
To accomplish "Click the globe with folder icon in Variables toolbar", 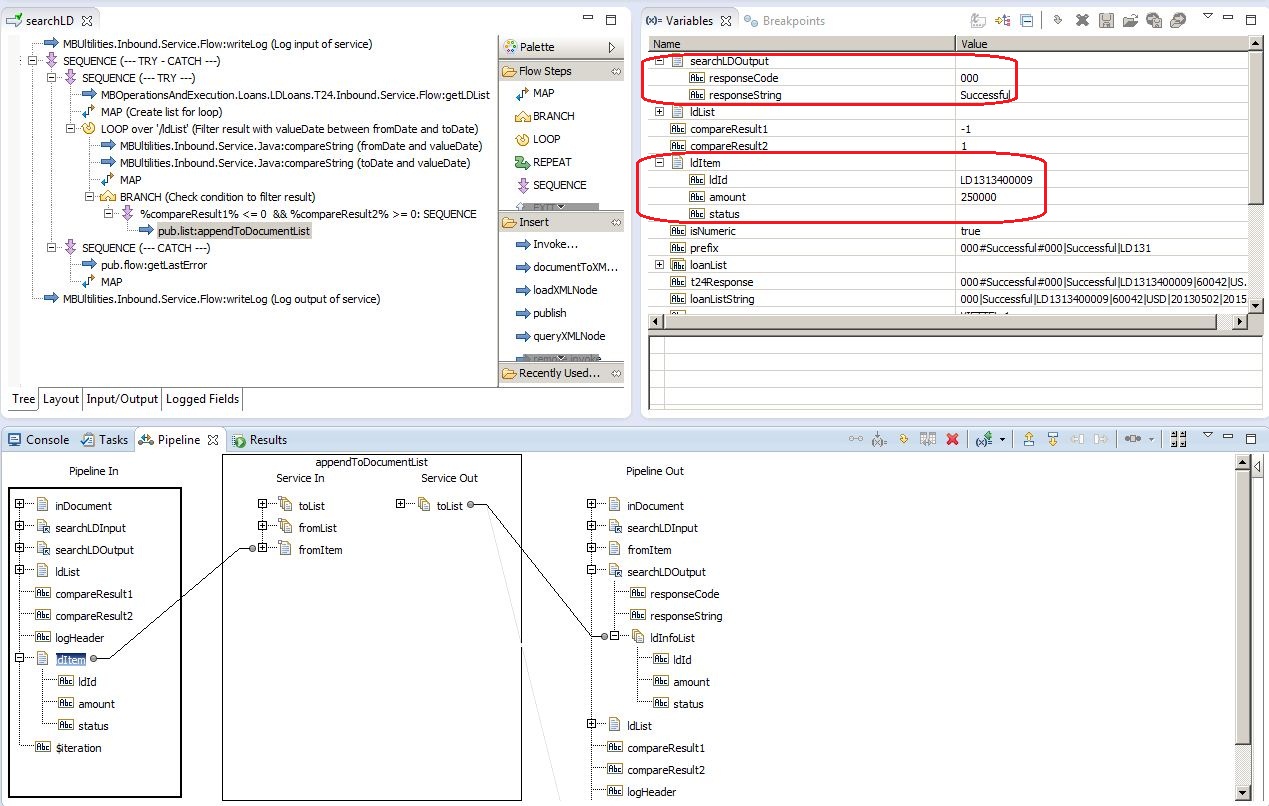I will [x=1178, y=20].
